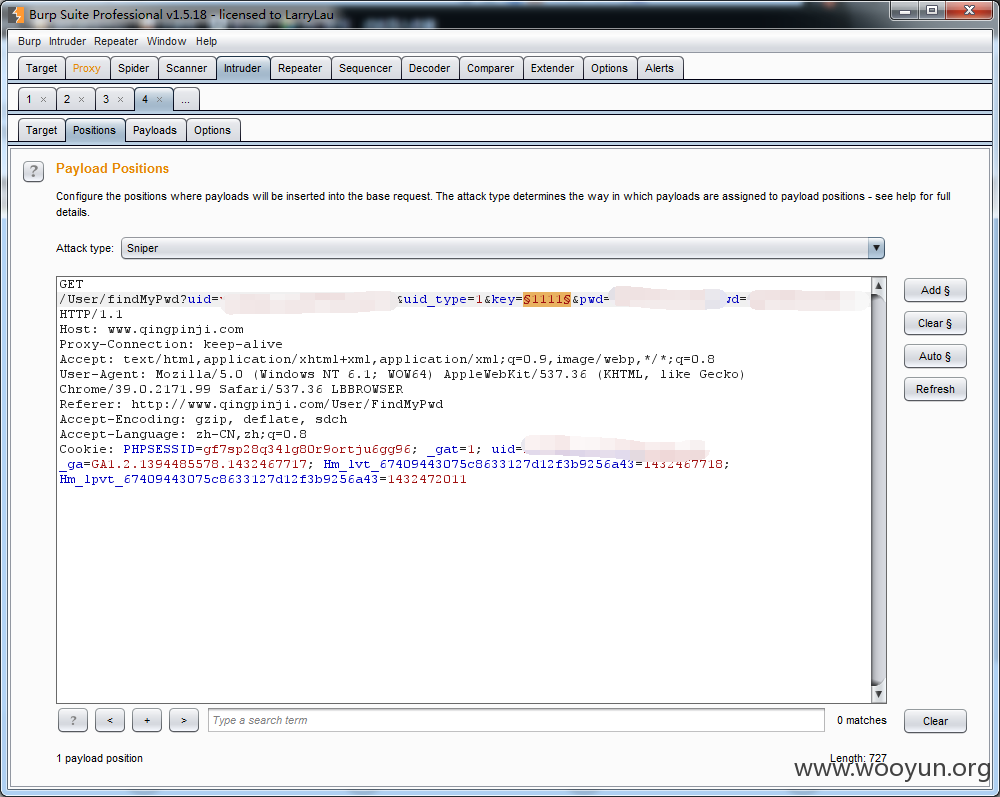Viewport: 1000px width, 797px height.
Task: Open the Repeater menu in menu bar
Action: point(116,41)
